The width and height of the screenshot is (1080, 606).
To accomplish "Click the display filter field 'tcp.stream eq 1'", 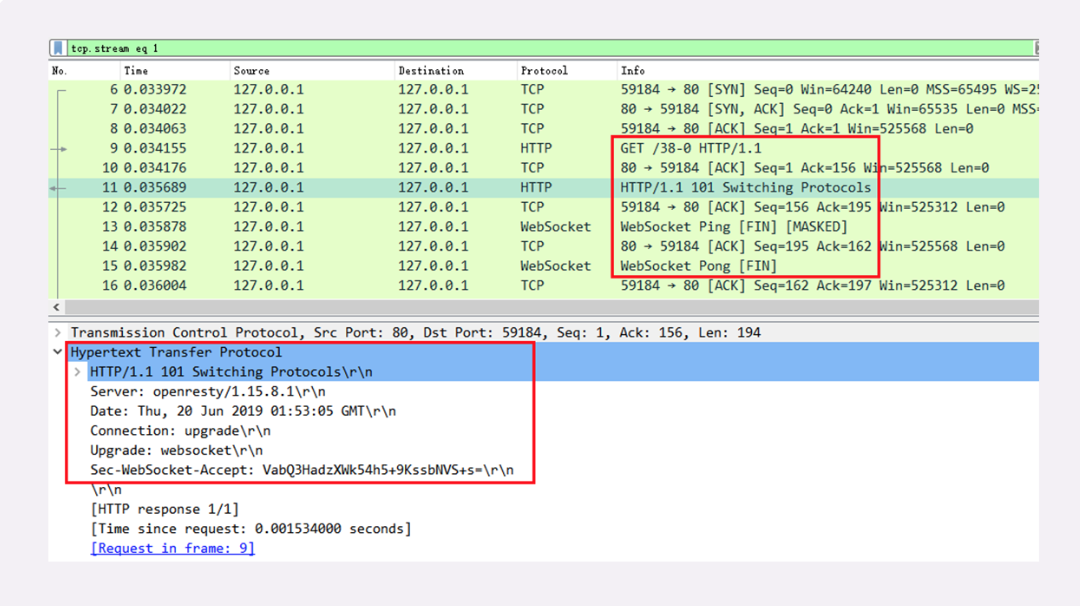I will [x=550, y=48].
